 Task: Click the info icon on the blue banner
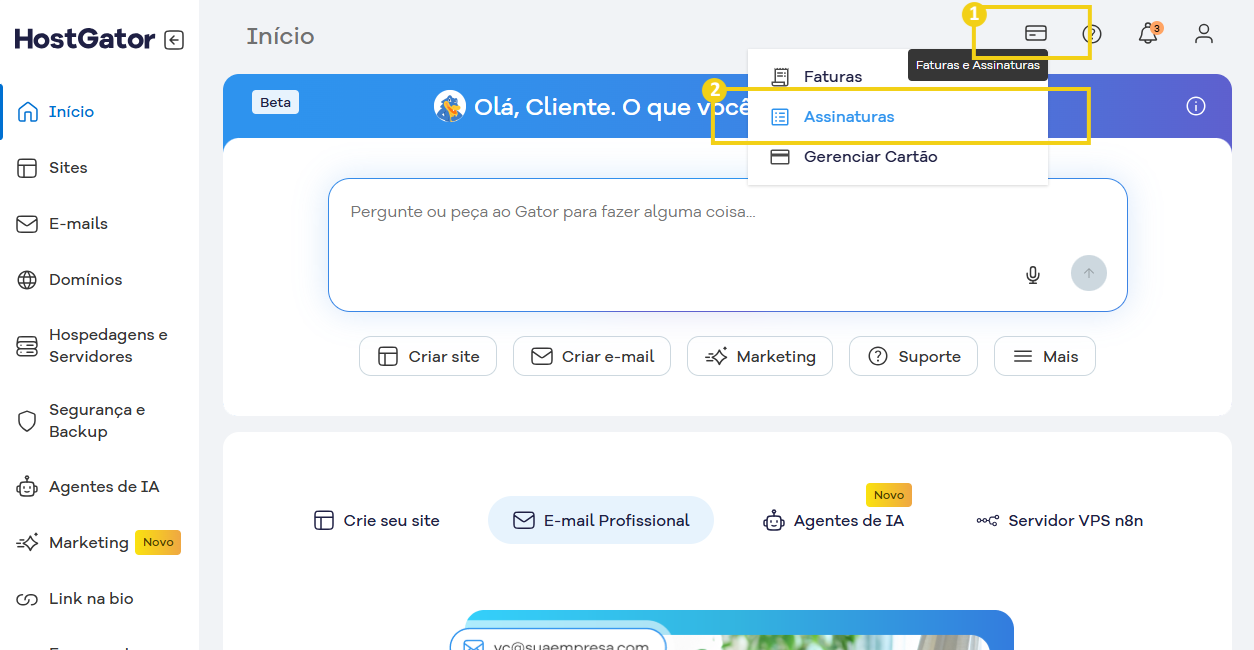(x=1196, y=106)
